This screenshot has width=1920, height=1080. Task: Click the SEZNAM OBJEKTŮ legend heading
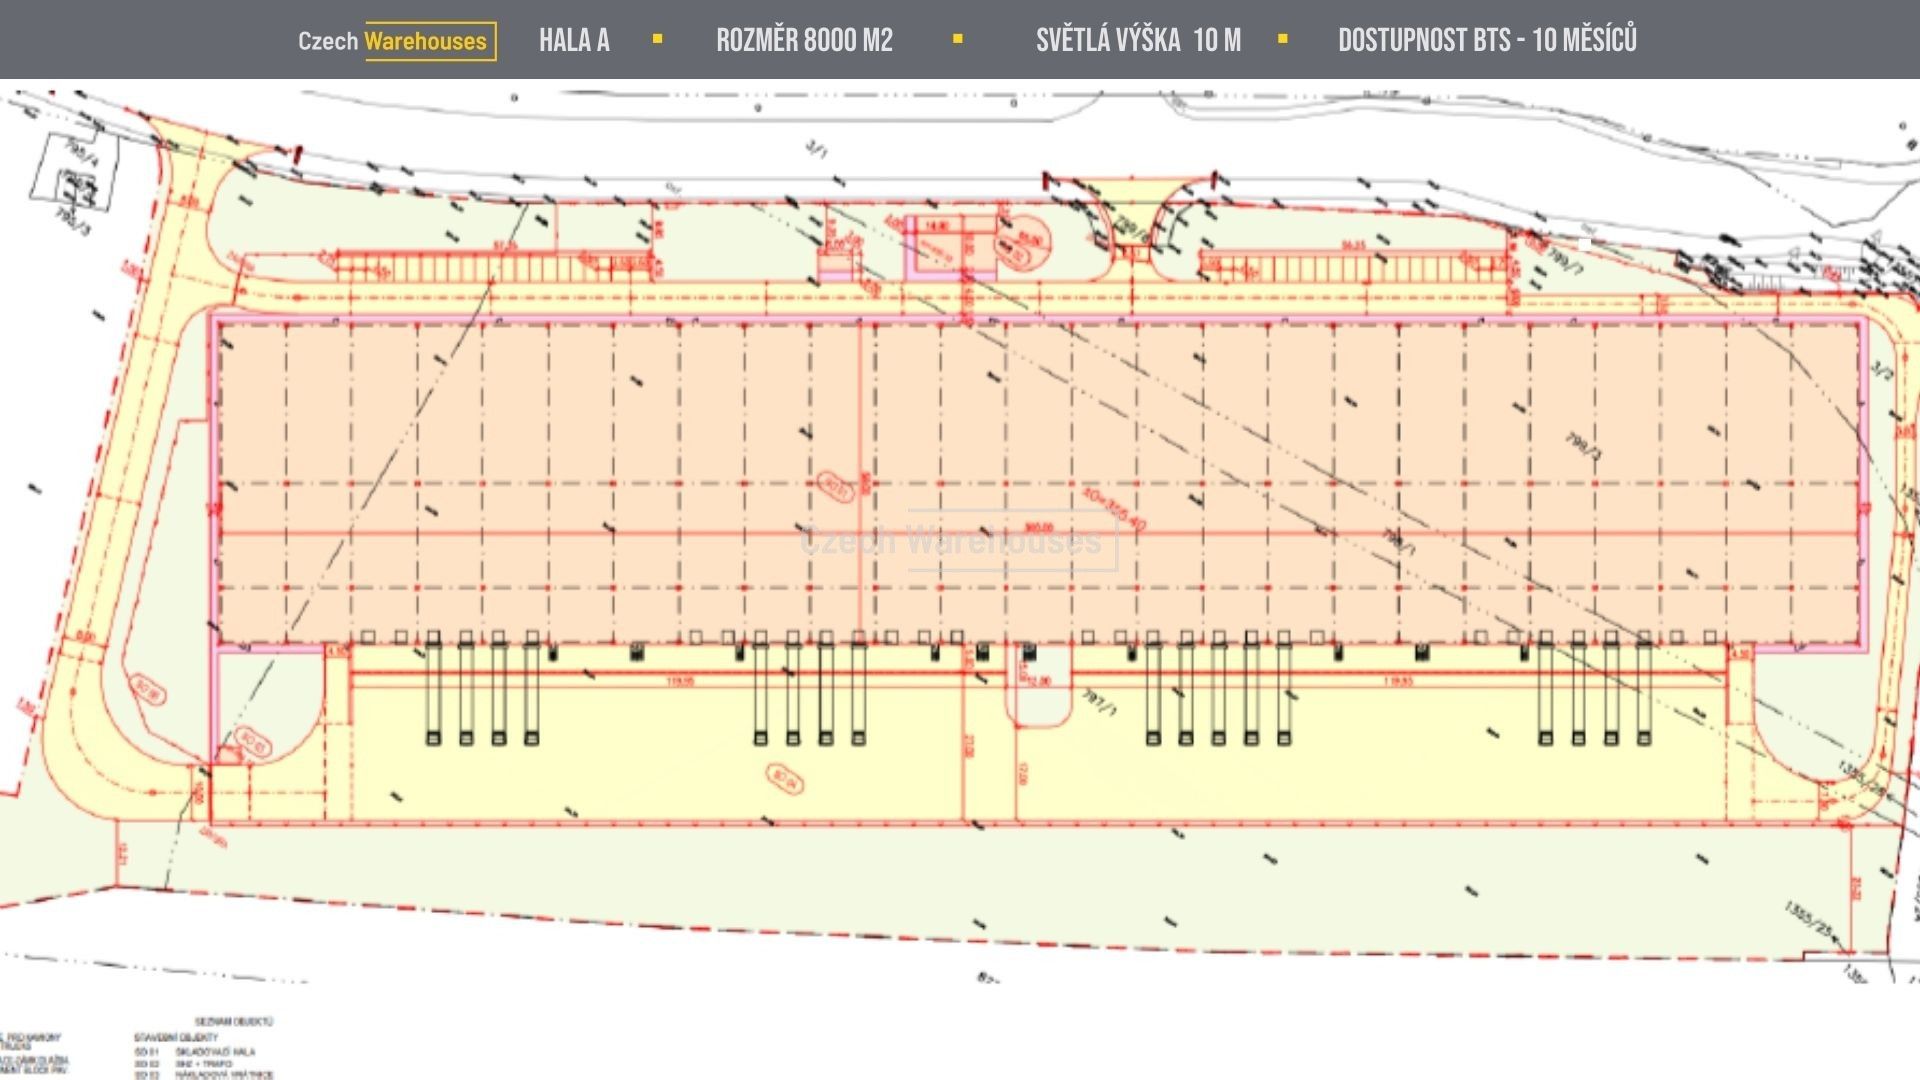click(x=234, y=1022)
